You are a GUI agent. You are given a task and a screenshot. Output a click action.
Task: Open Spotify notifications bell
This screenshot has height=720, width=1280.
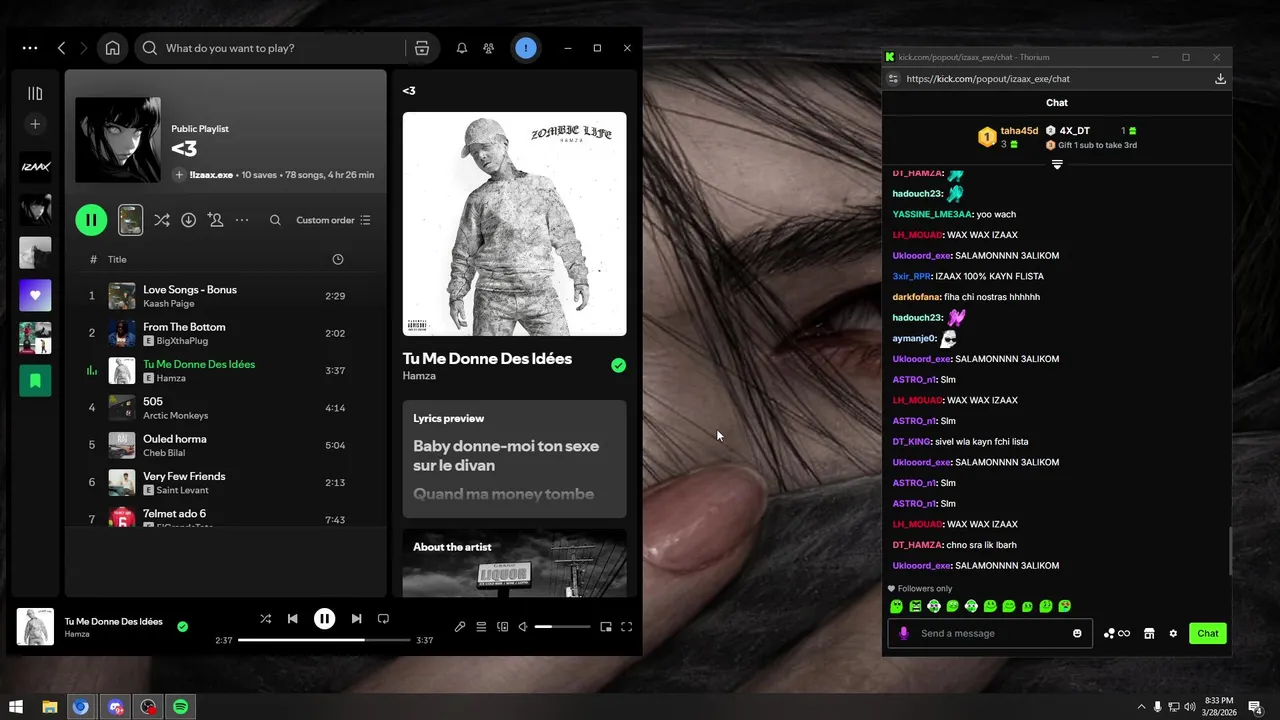click(x=462, y=48)
